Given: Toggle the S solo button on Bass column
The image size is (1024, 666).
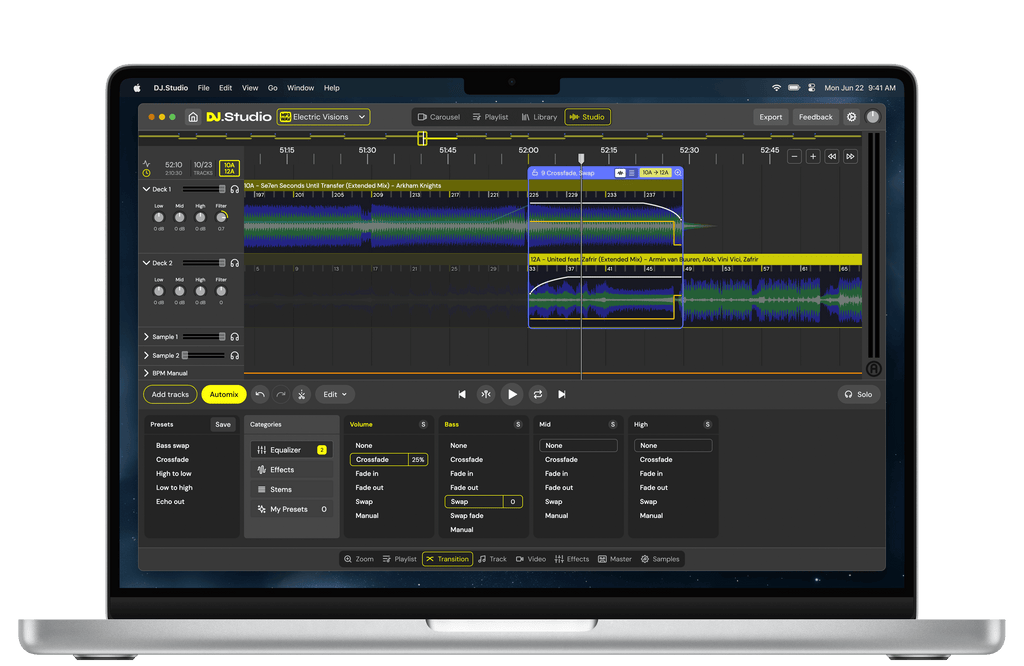Looking at the screenshot, I should pyautogui.click(x=518, y=424).
